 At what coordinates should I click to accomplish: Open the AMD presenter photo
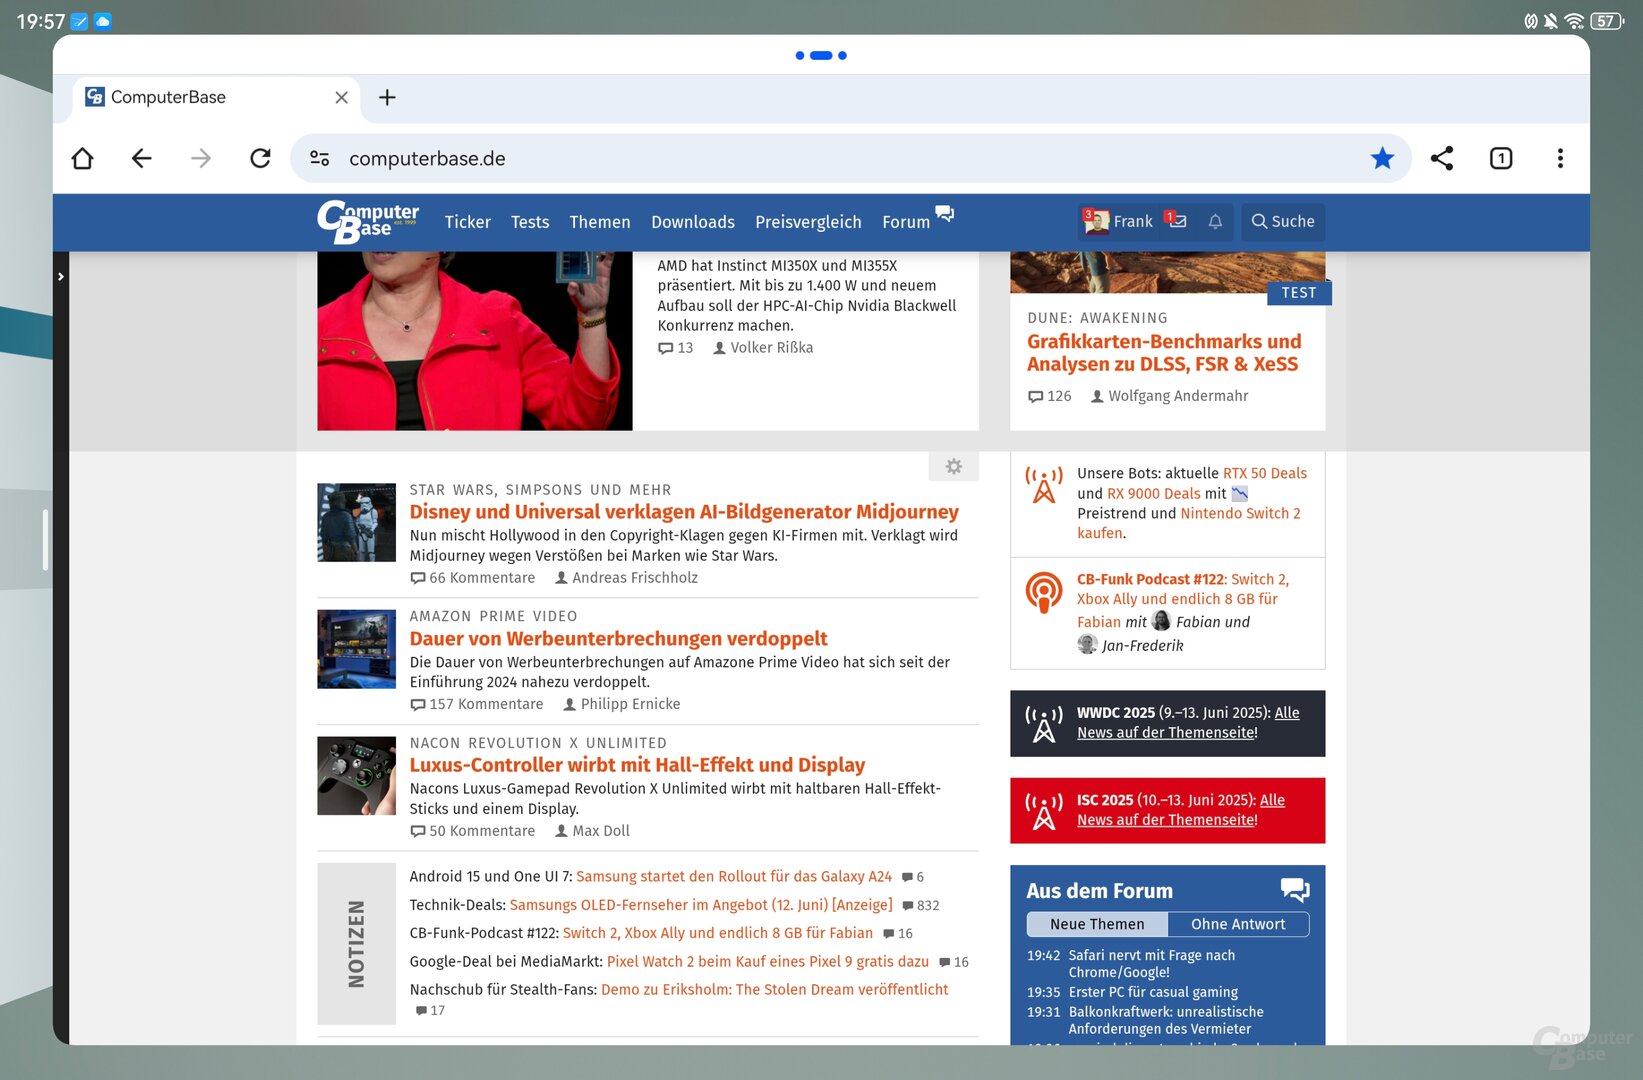coord(474,341)
